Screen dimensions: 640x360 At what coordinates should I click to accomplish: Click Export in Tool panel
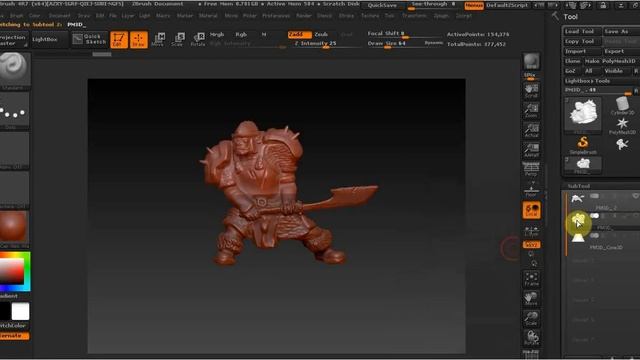click(x=621, y=51)
